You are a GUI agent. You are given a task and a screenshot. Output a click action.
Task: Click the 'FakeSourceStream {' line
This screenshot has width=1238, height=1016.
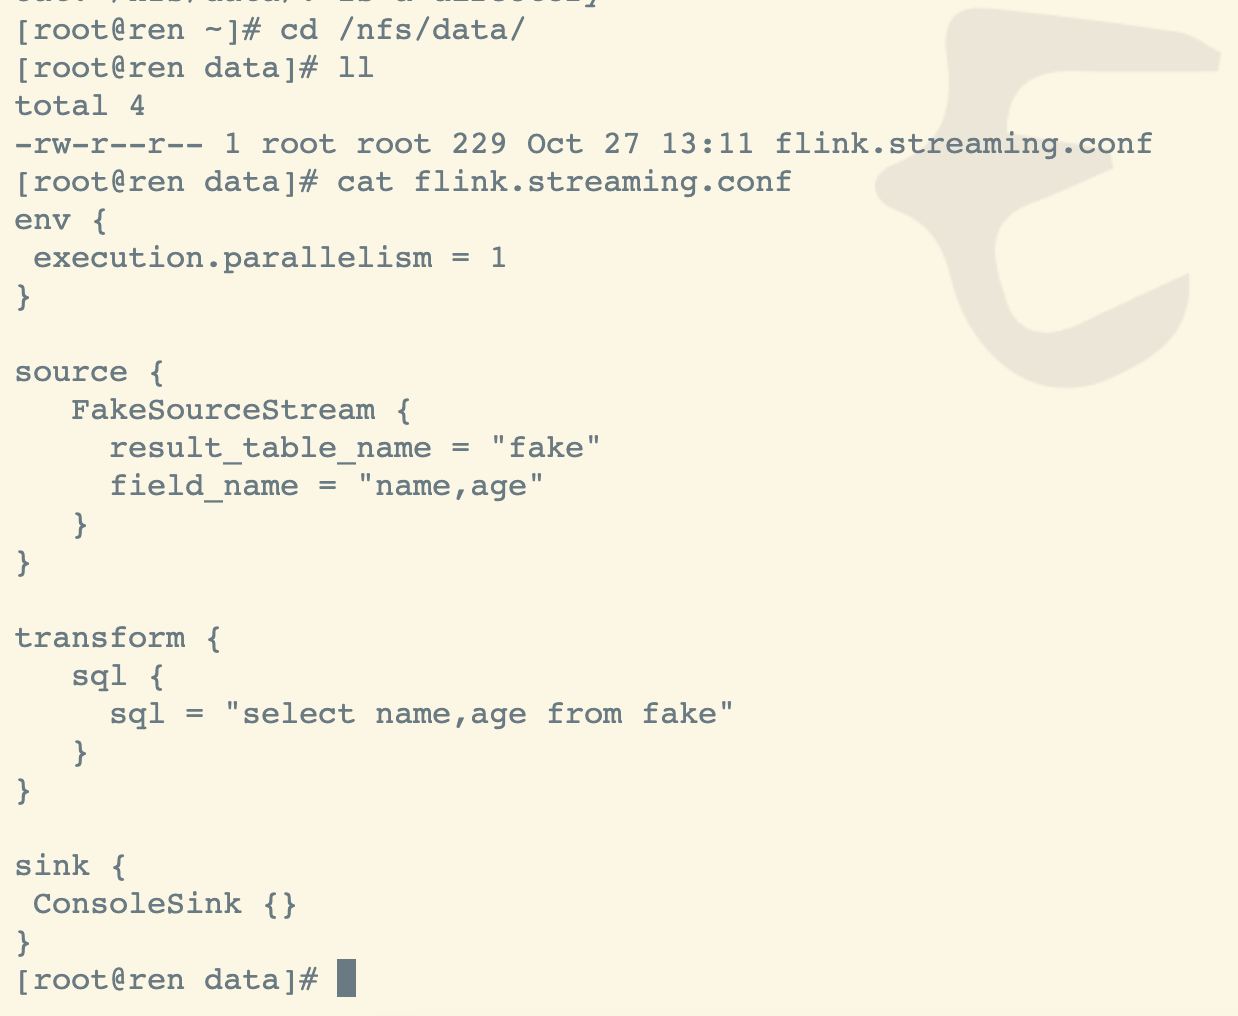pos(241,410)
